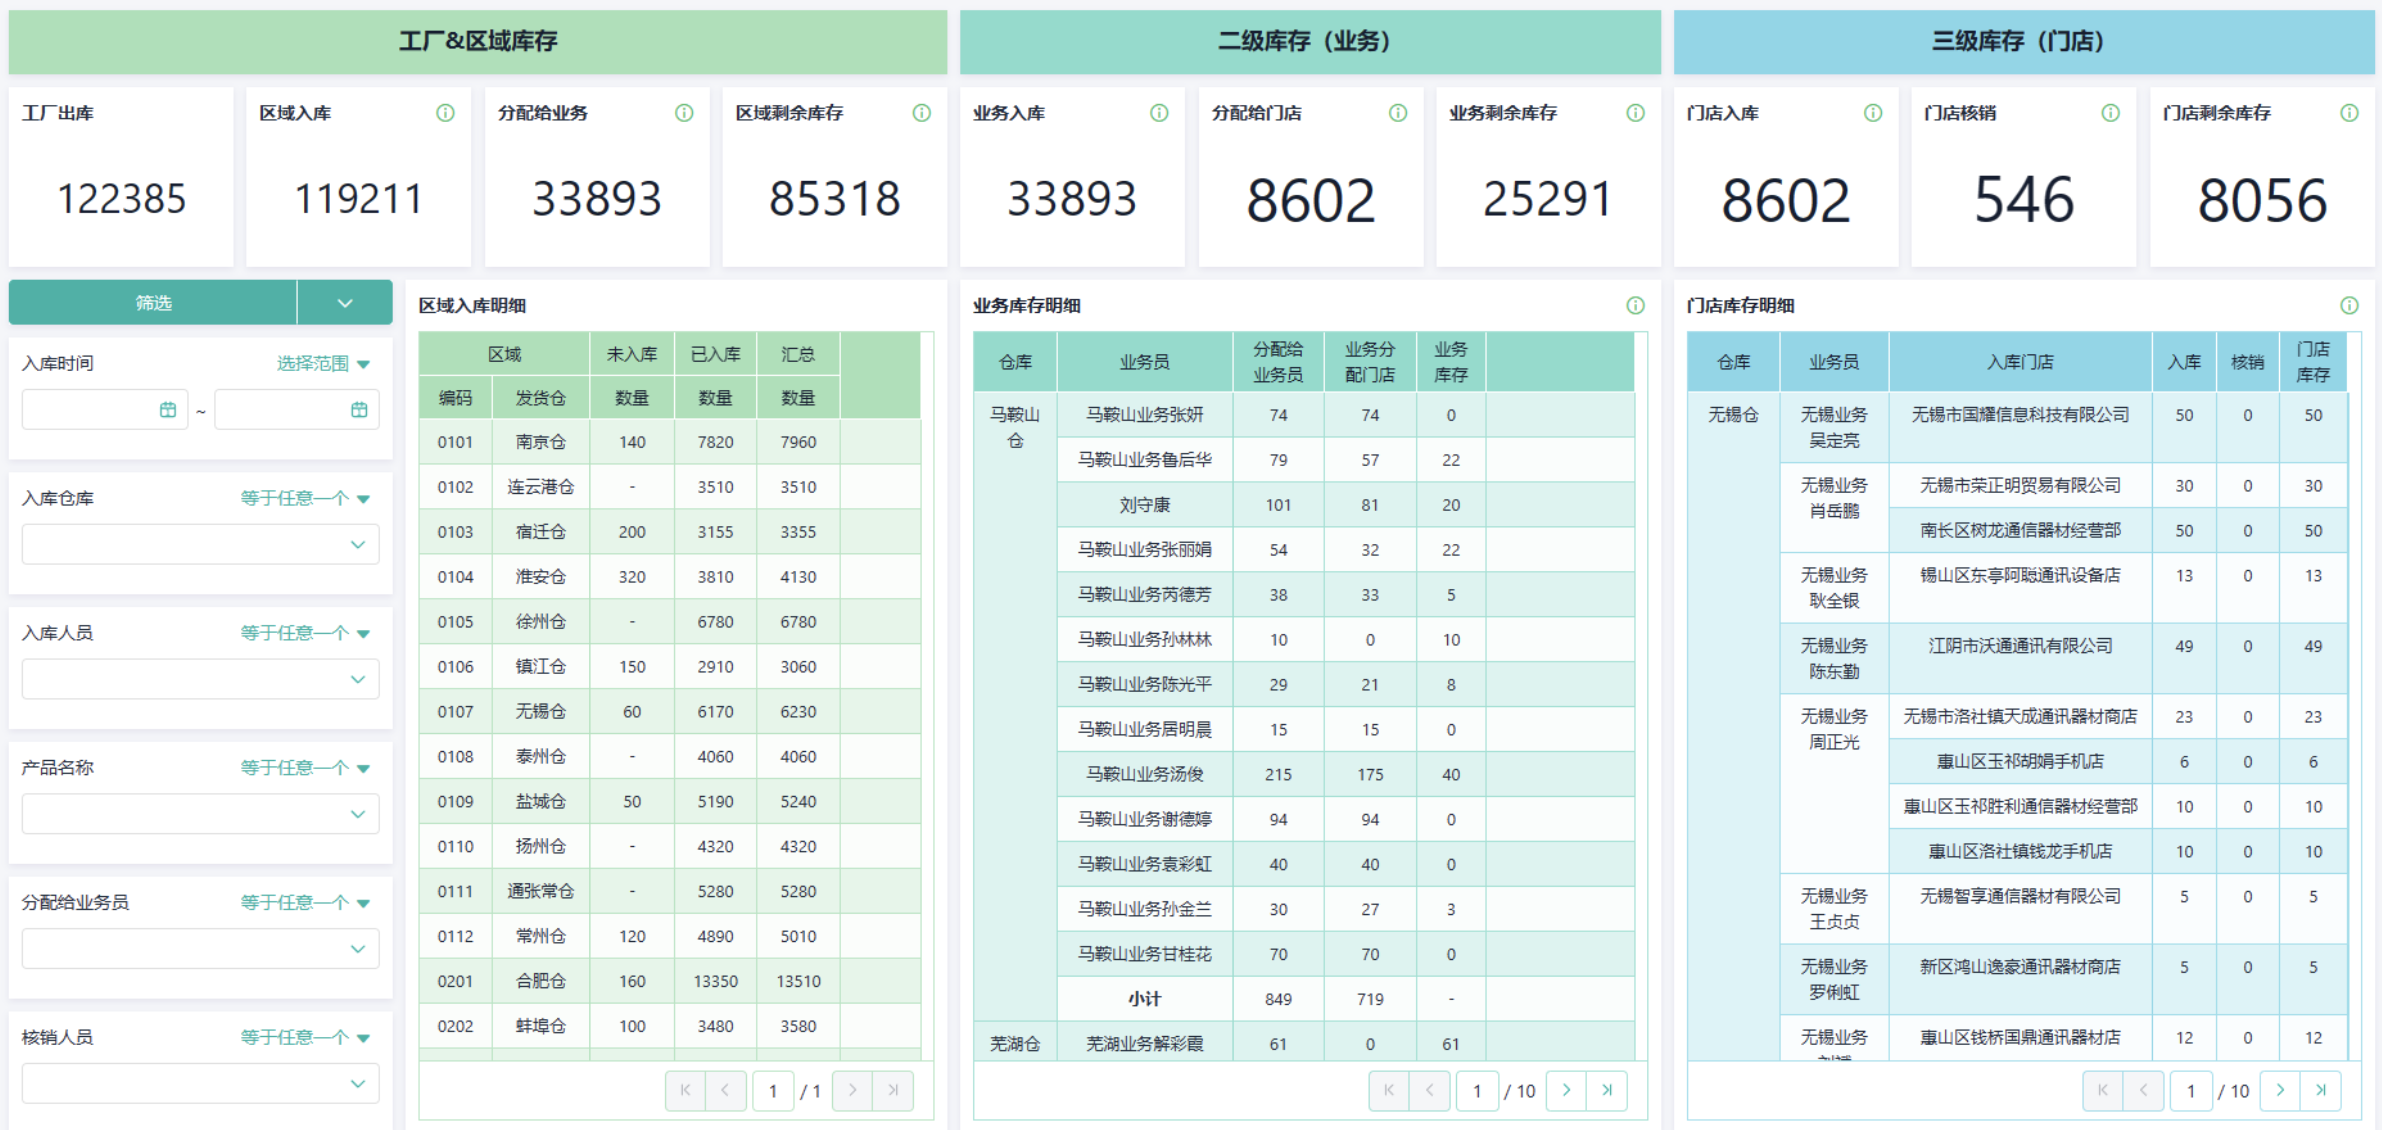Screen dimensions: 2382x1130
Task: Change 入库人员 condition 等于任意一个
Action: [304, 633]
